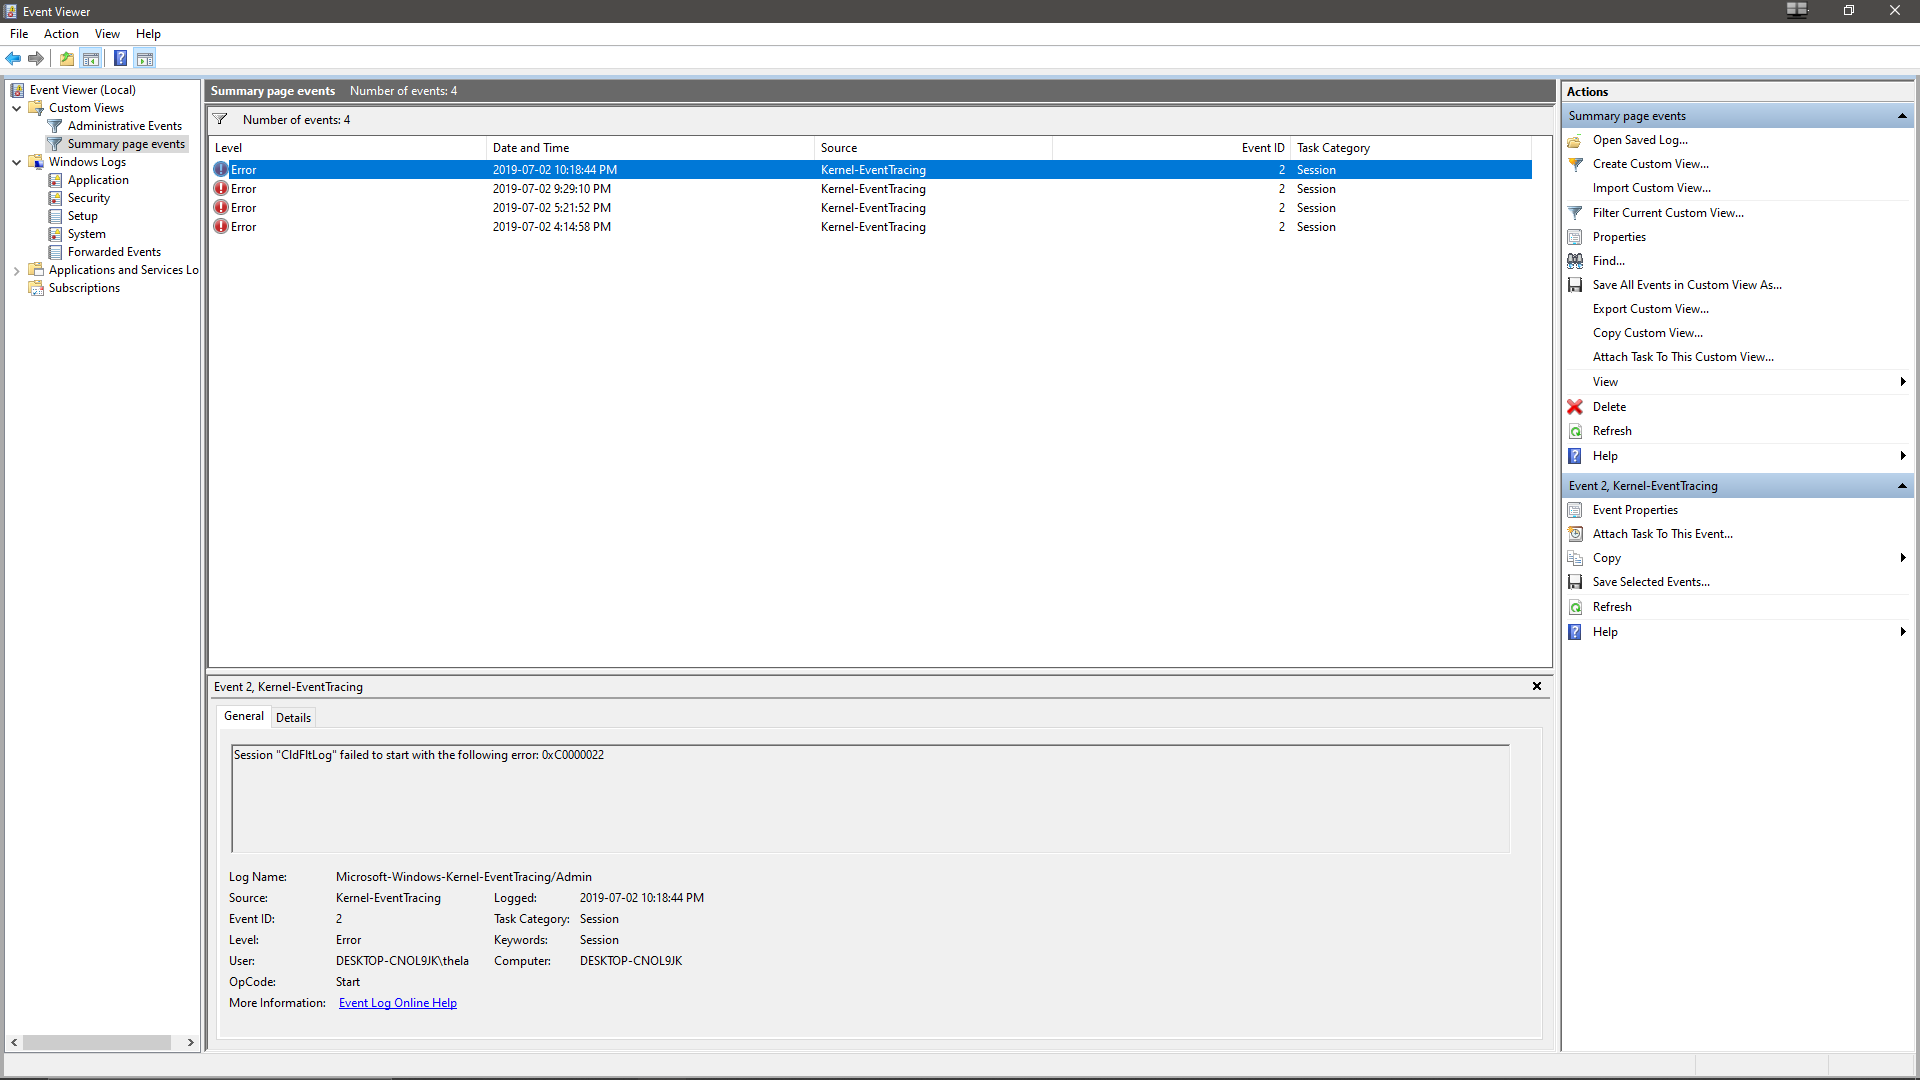Collapse the Summary page events actions section
This screenshot has width=1920, height=1080.
pos(1901,116)
